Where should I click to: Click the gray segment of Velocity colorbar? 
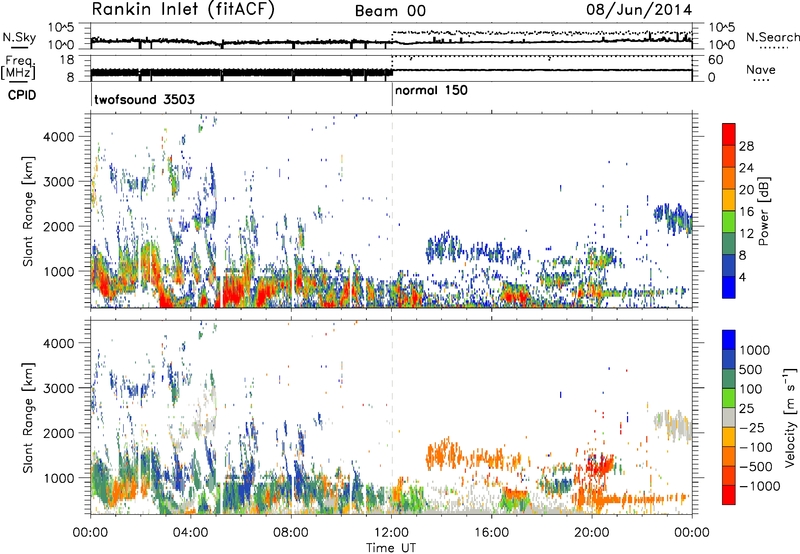tap(729, 418)
